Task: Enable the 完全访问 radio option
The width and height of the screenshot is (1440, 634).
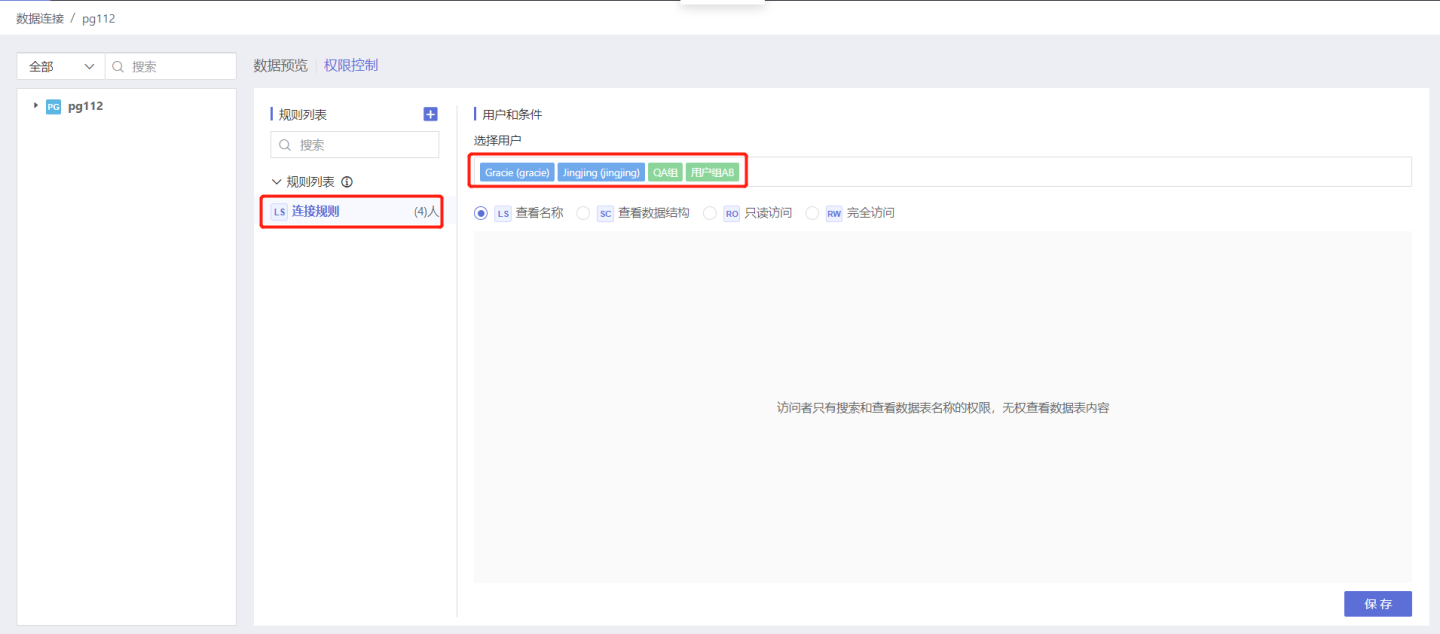Action: [x=812, y=213]
